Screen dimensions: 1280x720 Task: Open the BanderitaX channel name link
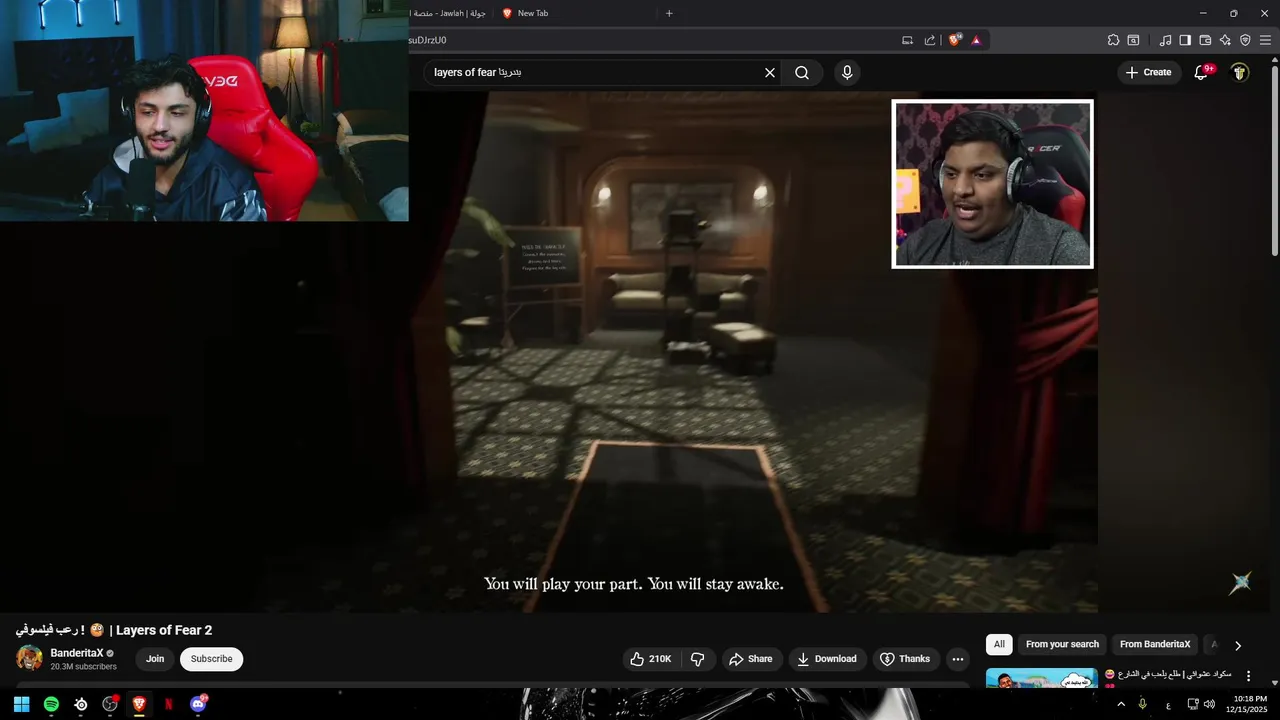pos(77,653)
